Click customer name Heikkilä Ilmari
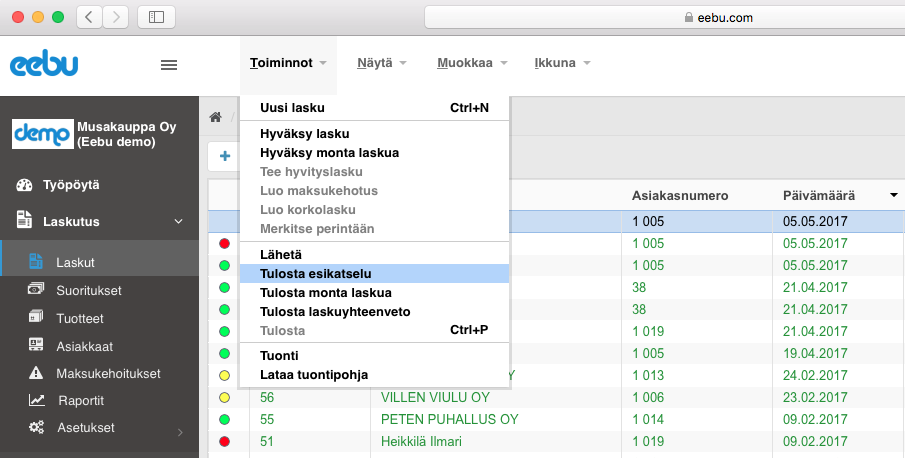 421,442
